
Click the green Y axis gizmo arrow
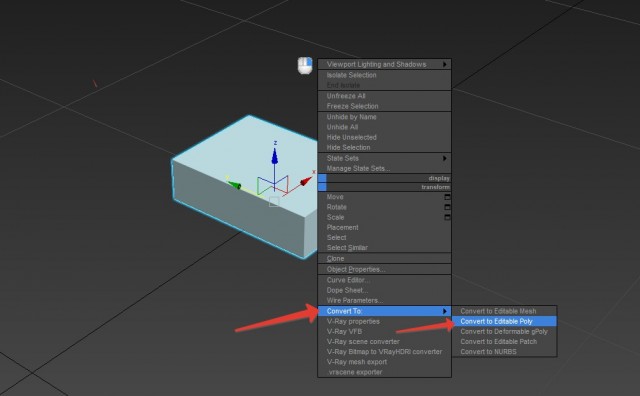click(234, 185)
